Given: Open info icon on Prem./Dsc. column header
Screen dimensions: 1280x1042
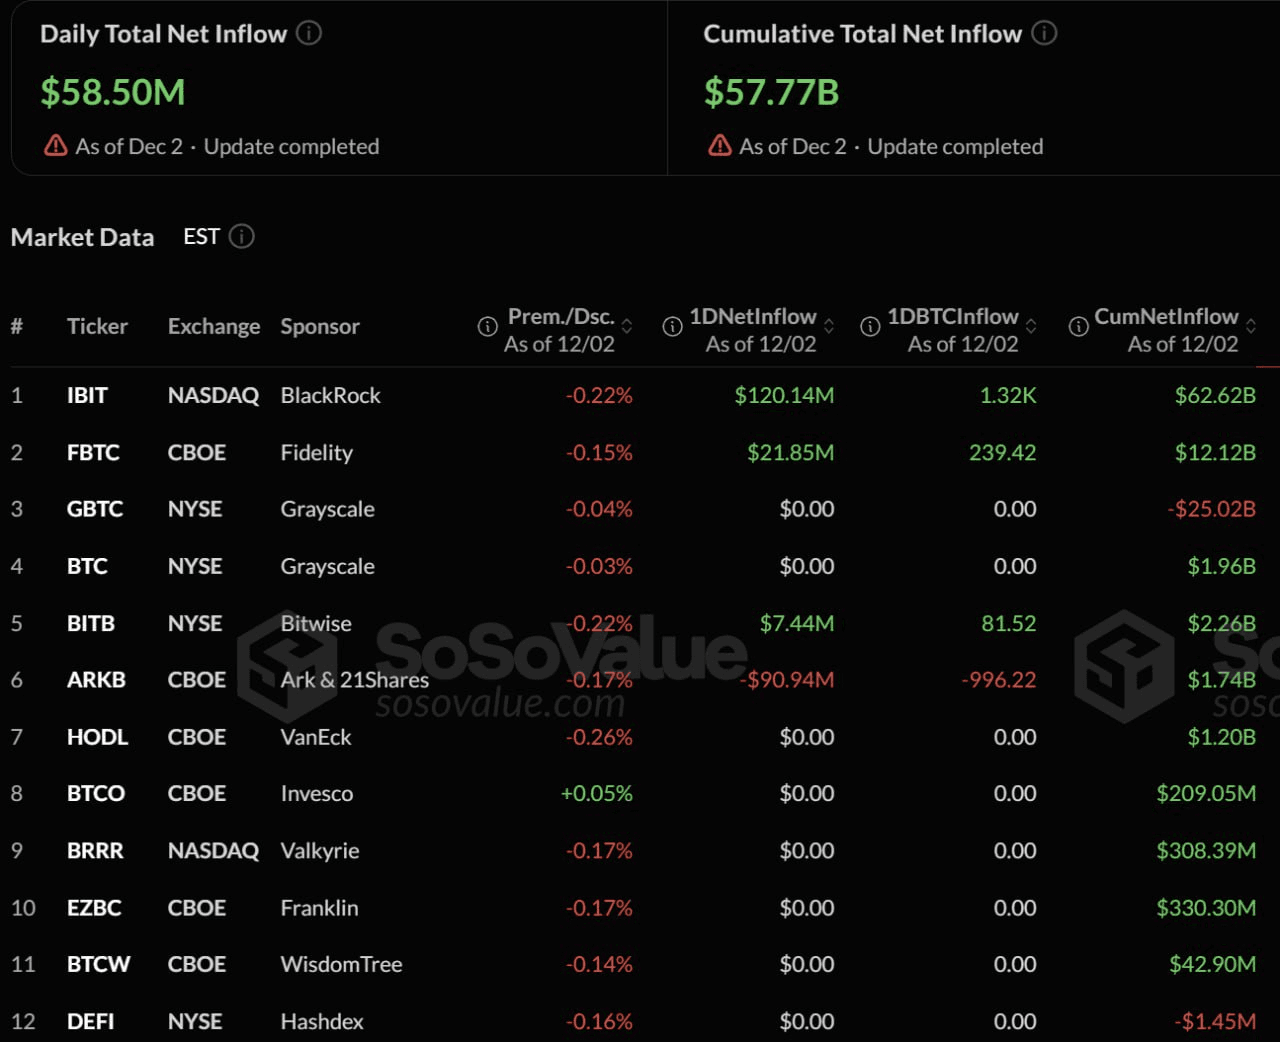Looking at the screenshot, I should pyautogui.click(x=487, y=326).
